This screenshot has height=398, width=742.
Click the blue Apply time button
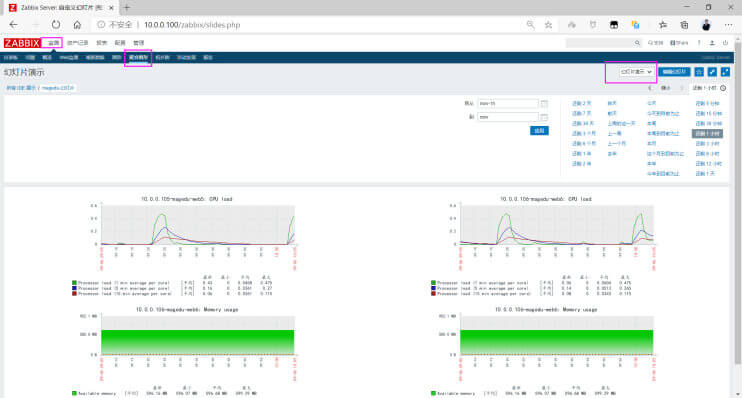coord(539,131)
